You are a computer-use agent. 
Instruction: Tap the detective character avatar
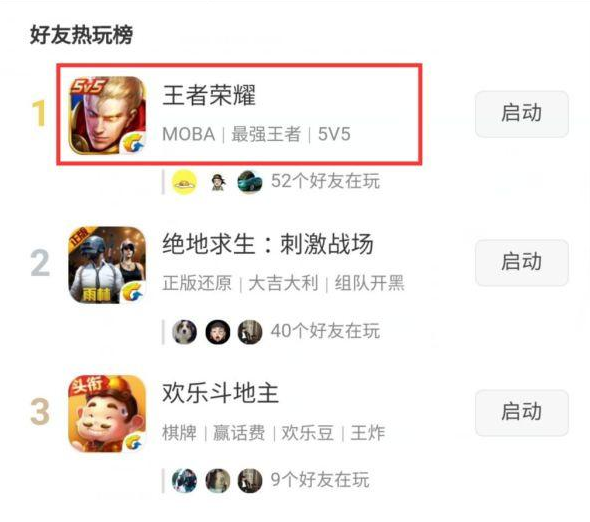217,182
